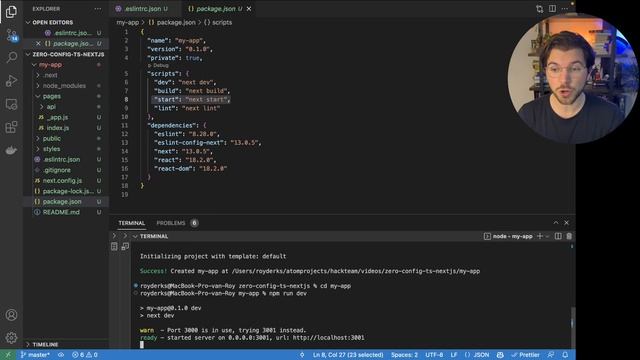The image size is (640, 360).
Task: Open the Explorer view in activity bar
Action: coord(11,11)
